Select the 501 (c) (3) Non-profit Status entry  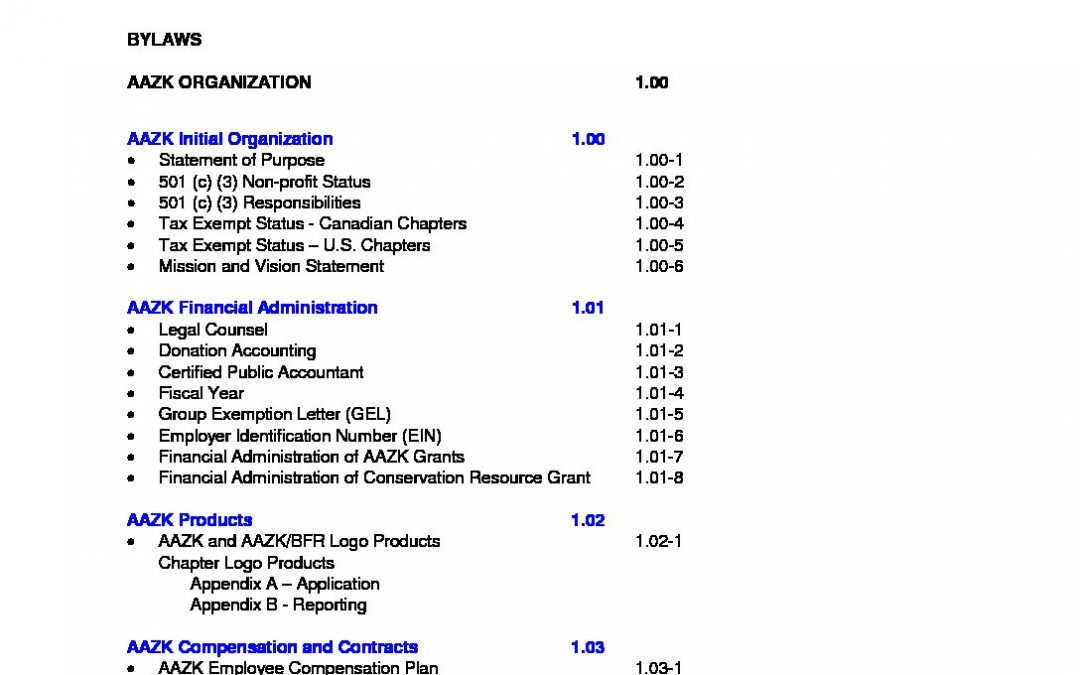(264, 182)
